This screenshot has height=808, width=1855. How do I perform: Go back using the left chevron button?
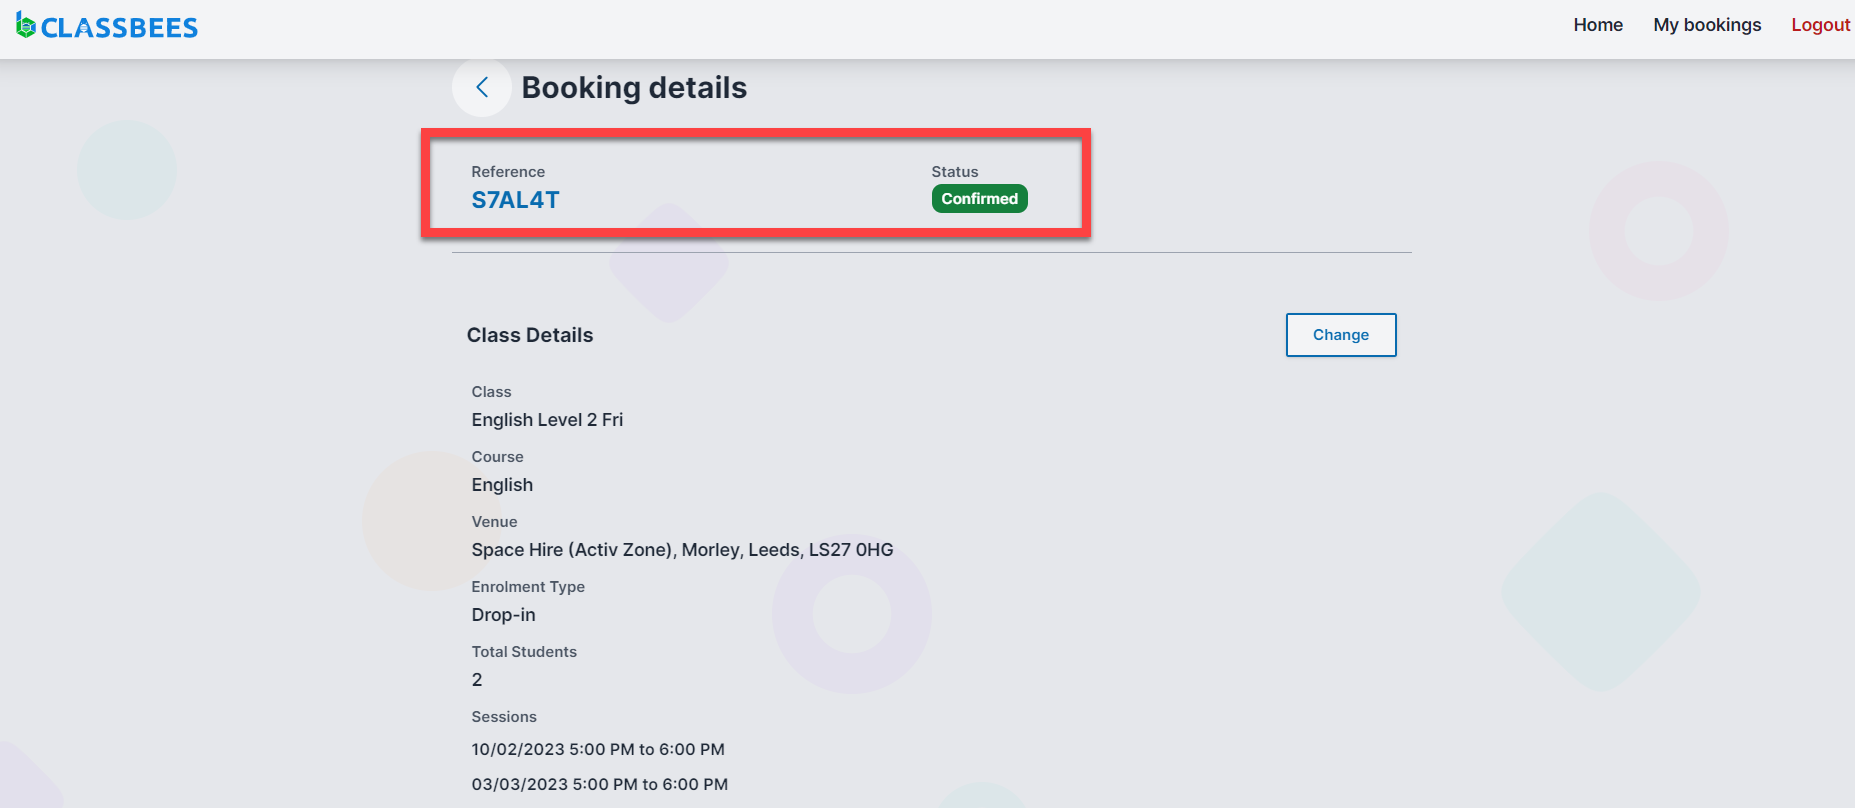pyautogui.click(x=482, y=88)
